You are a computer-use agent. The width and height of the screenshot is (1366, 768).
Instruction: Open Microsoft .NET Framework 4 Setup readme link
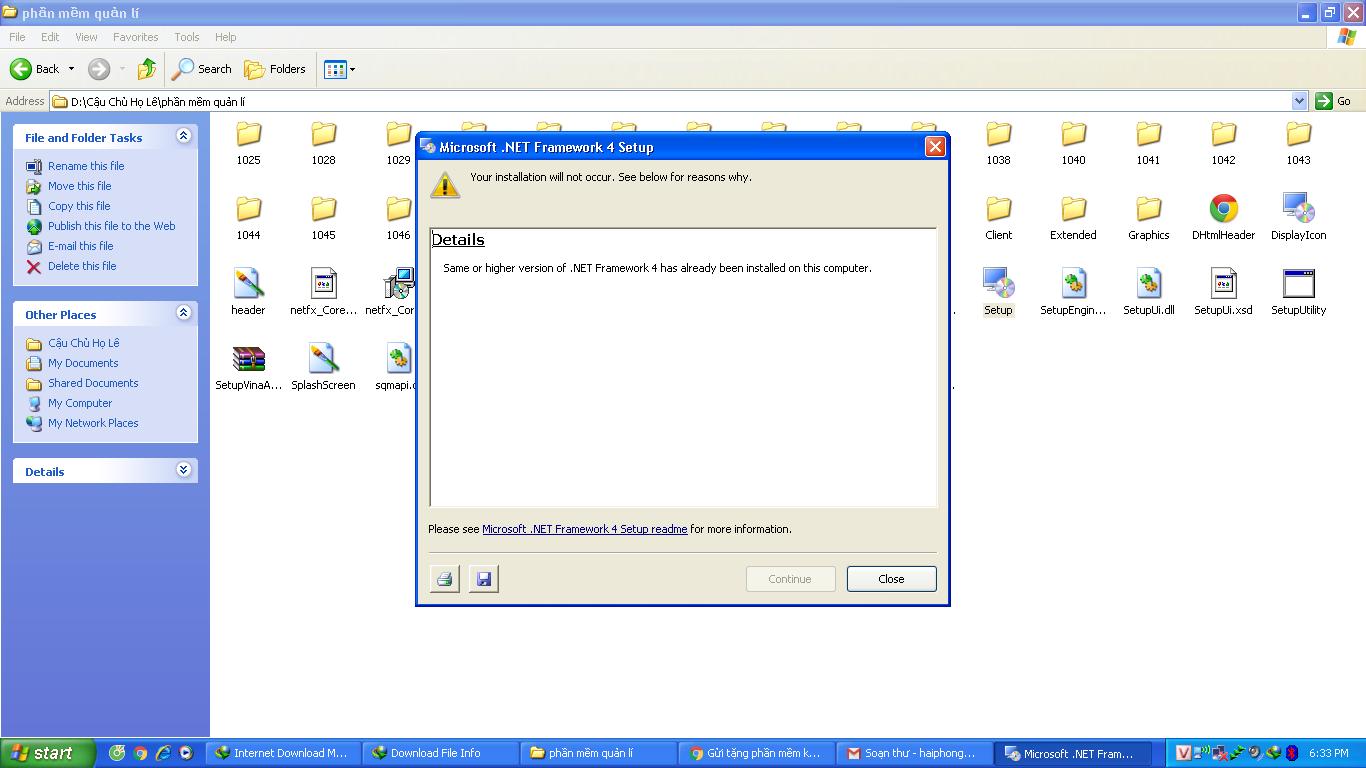pos(584,529)
